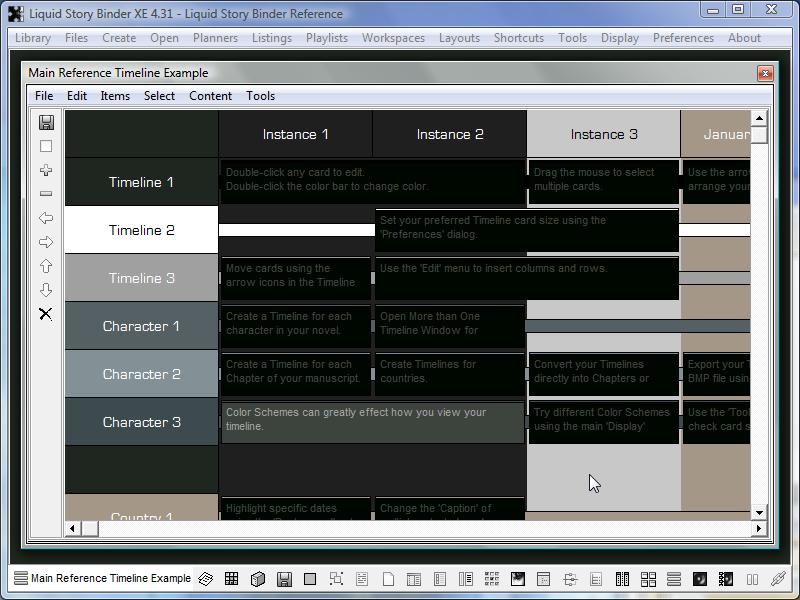Click the plus icon to add an item
This screenshot has width=800, height=600.
(46, 170)
